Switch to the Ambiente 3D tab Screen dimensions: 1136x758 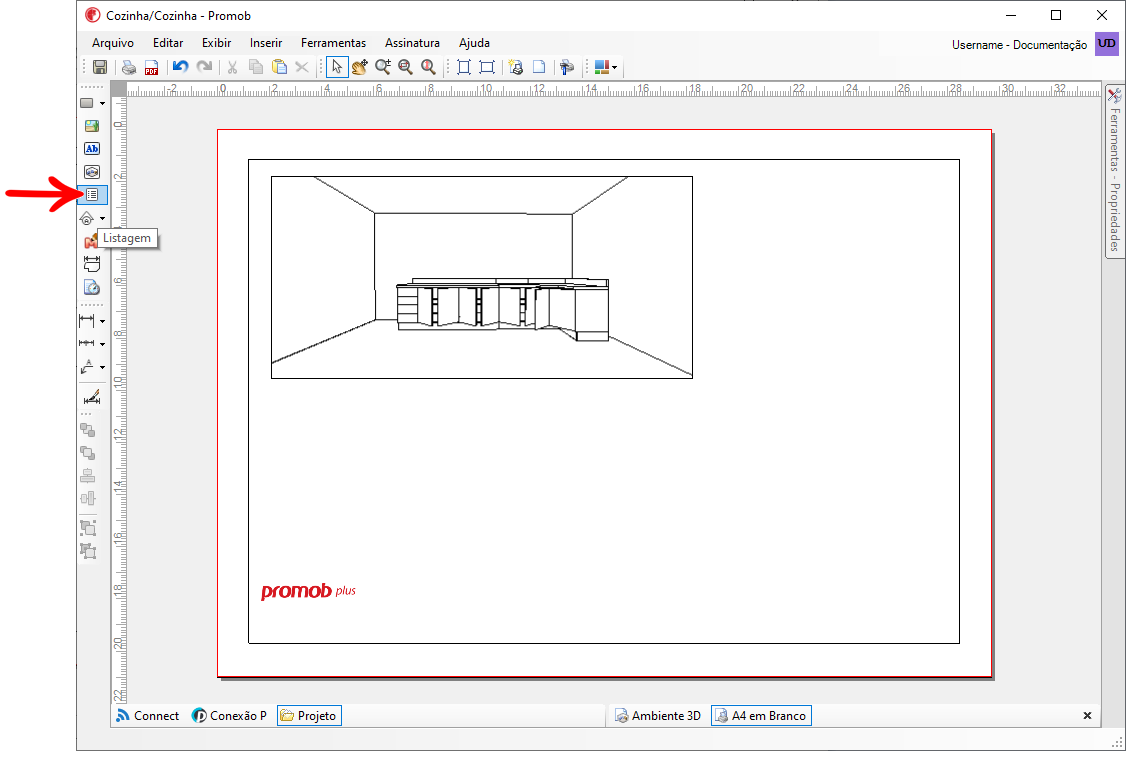point(658,715)
